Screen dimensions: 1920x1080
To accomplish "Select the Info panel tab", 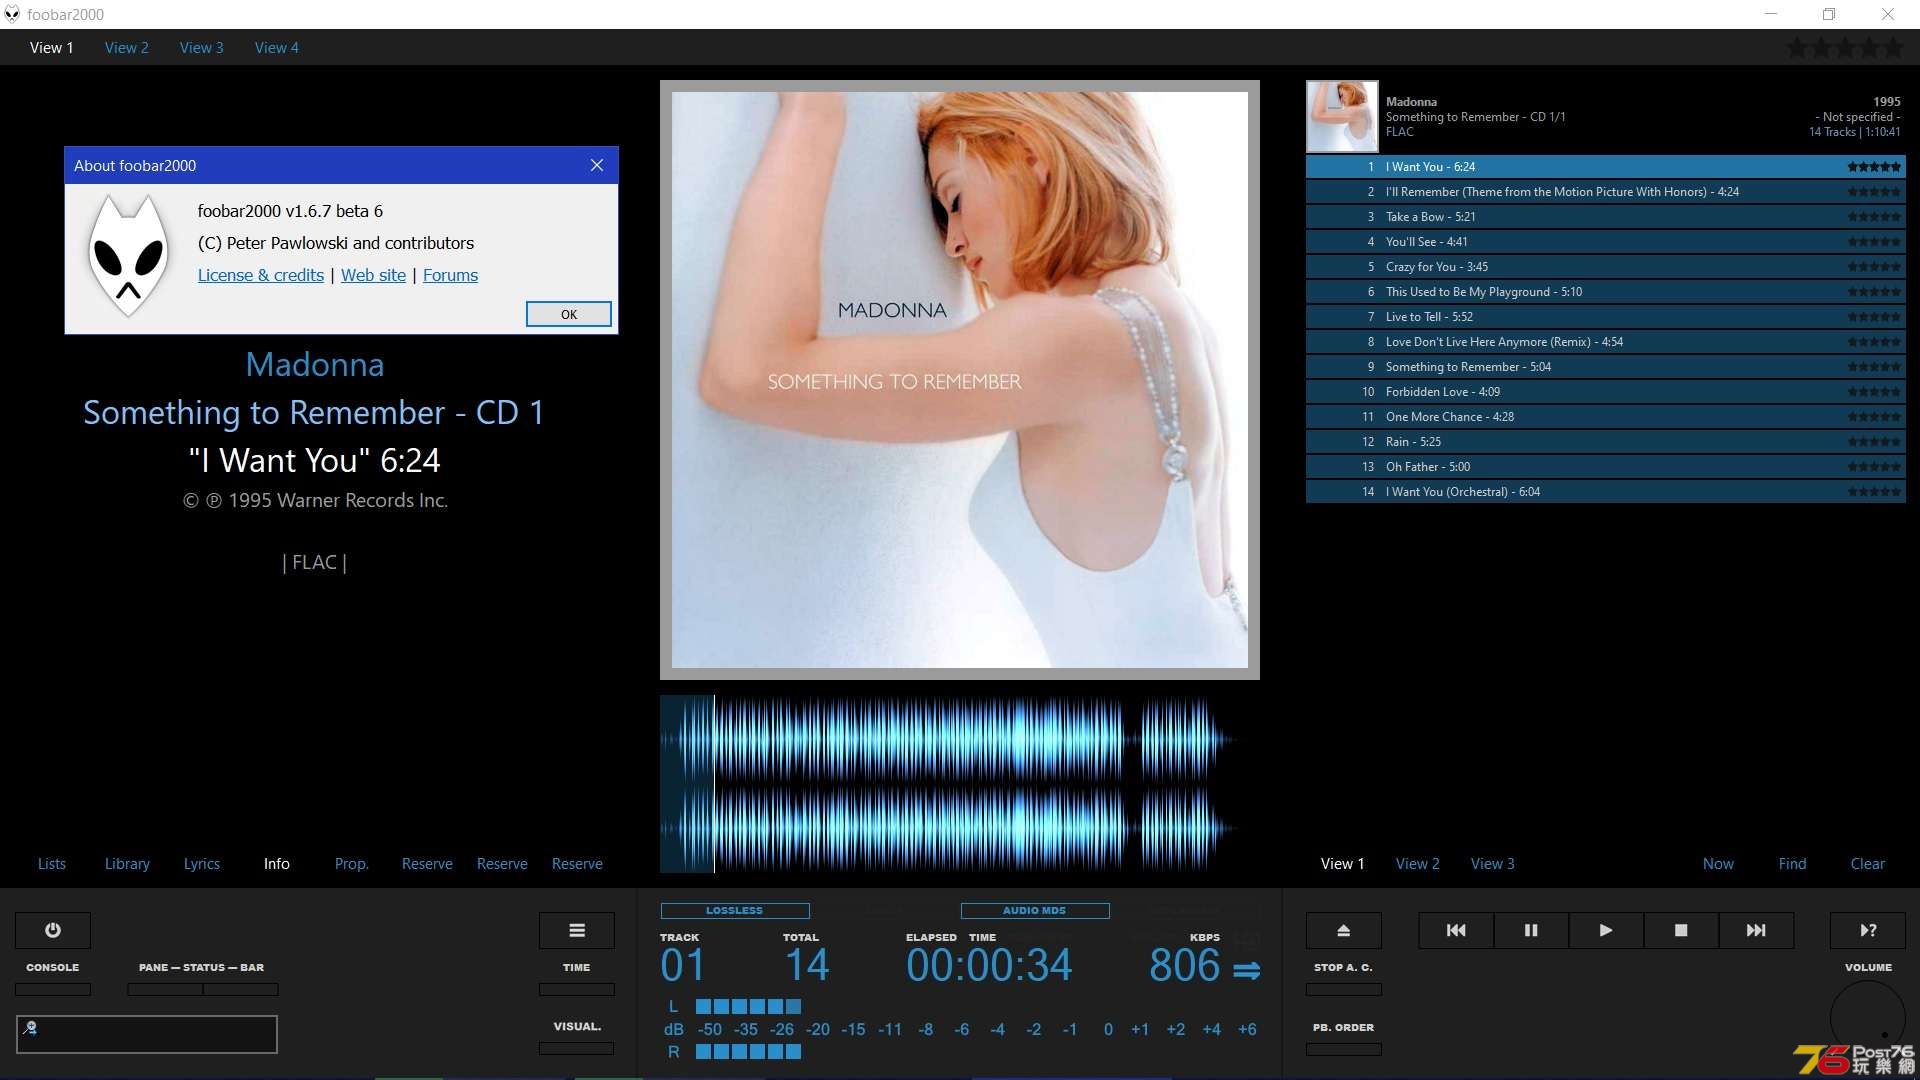I will [277, 864].
